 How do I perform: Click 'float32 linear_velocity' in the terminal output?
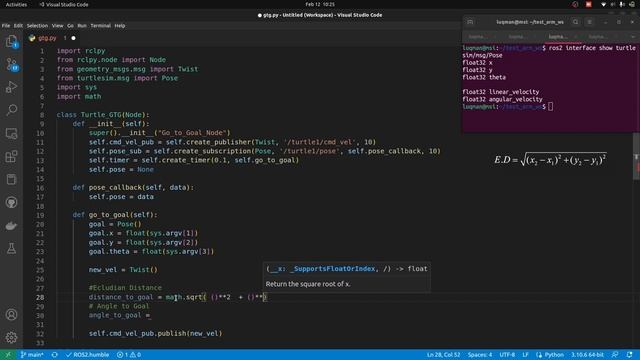click(500, 92)
